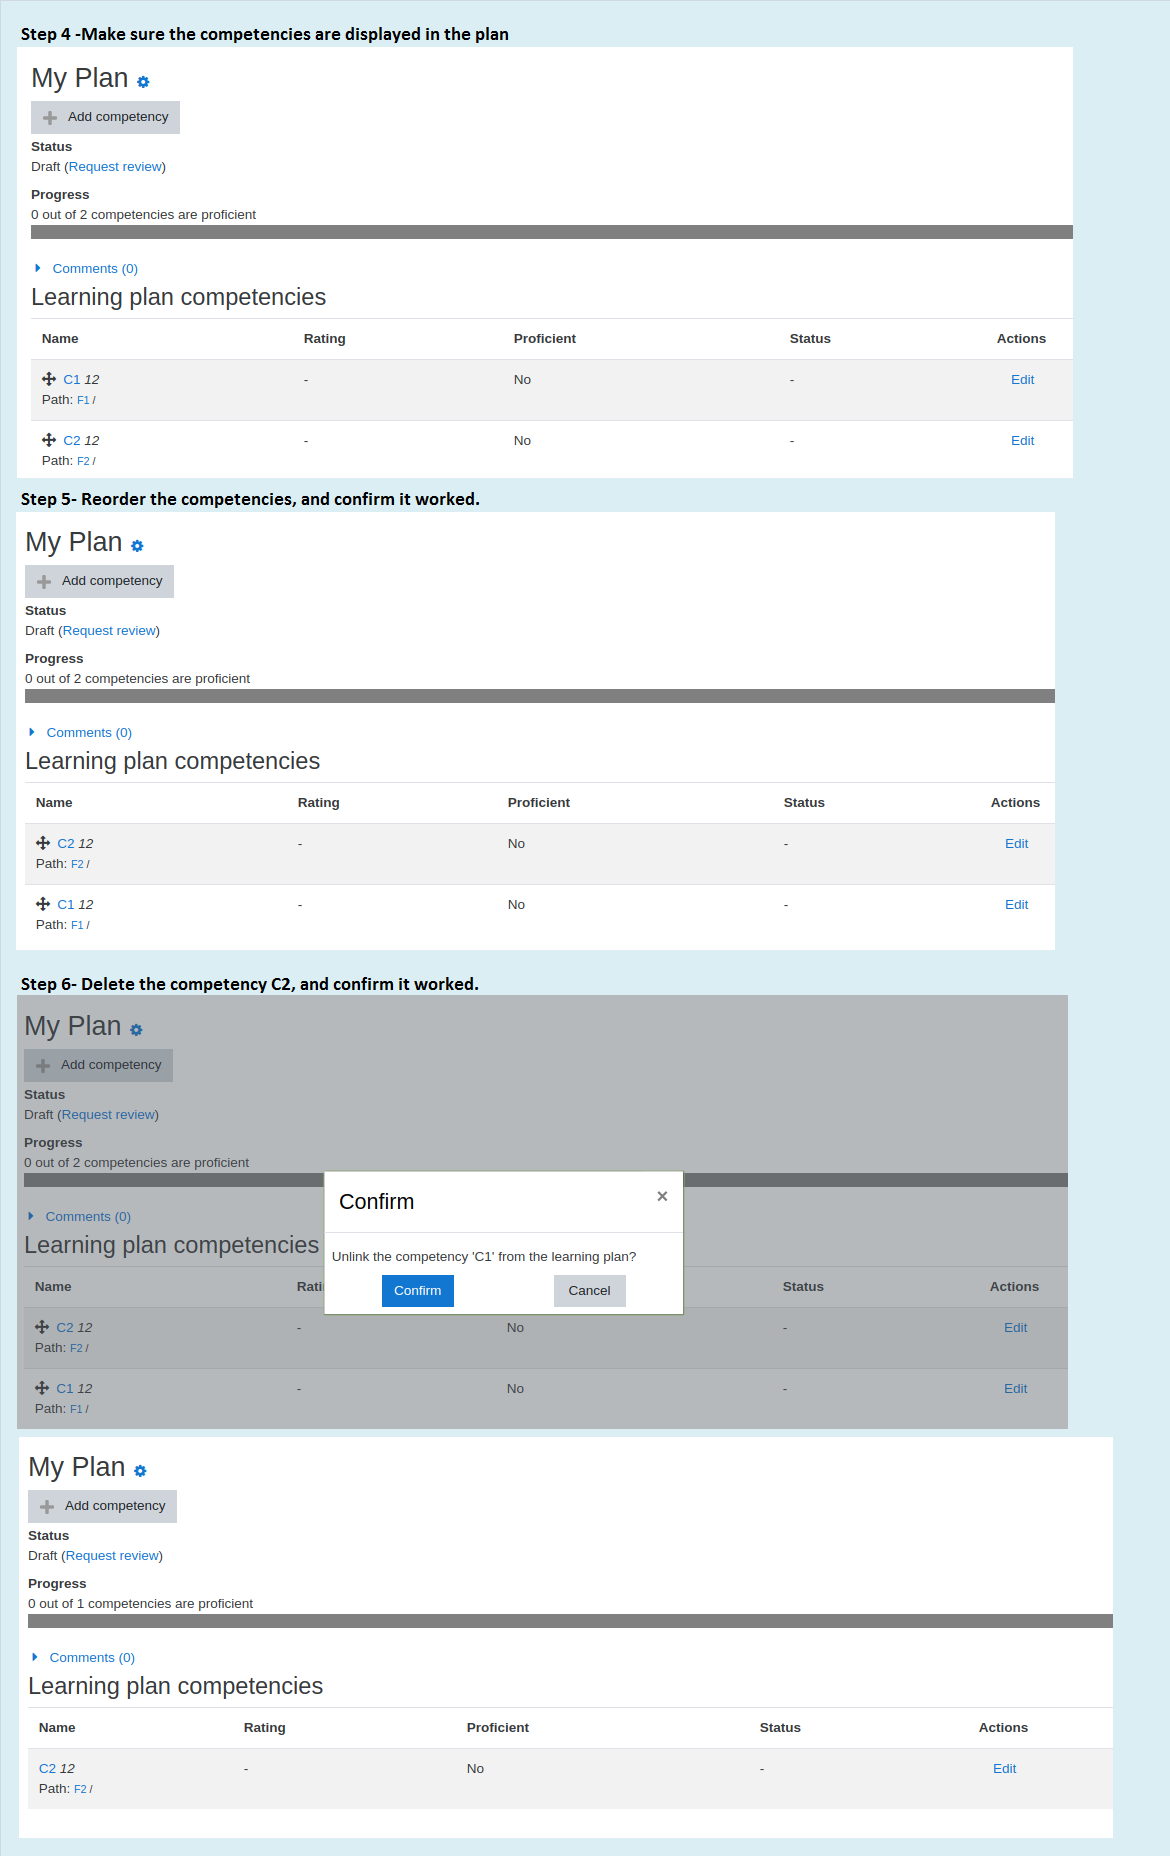The height and width of the screenshot is (1856, 1170).
Task: Edit the C2 row in the final plan
Action: point(1004,1769)
